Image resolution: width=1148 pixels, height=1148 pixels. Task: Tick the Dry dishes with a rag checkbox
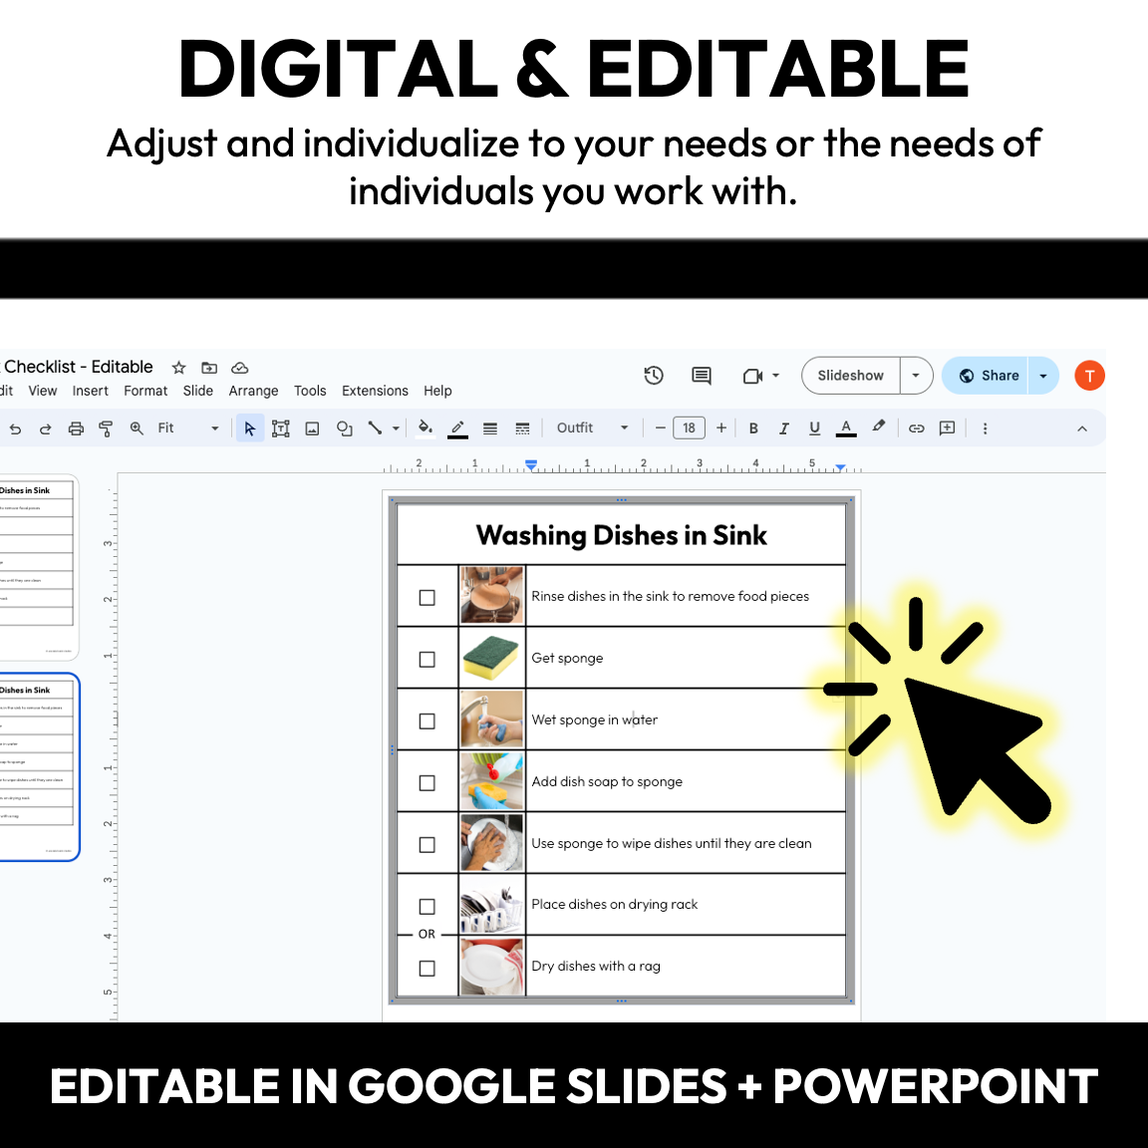(427, 968)
